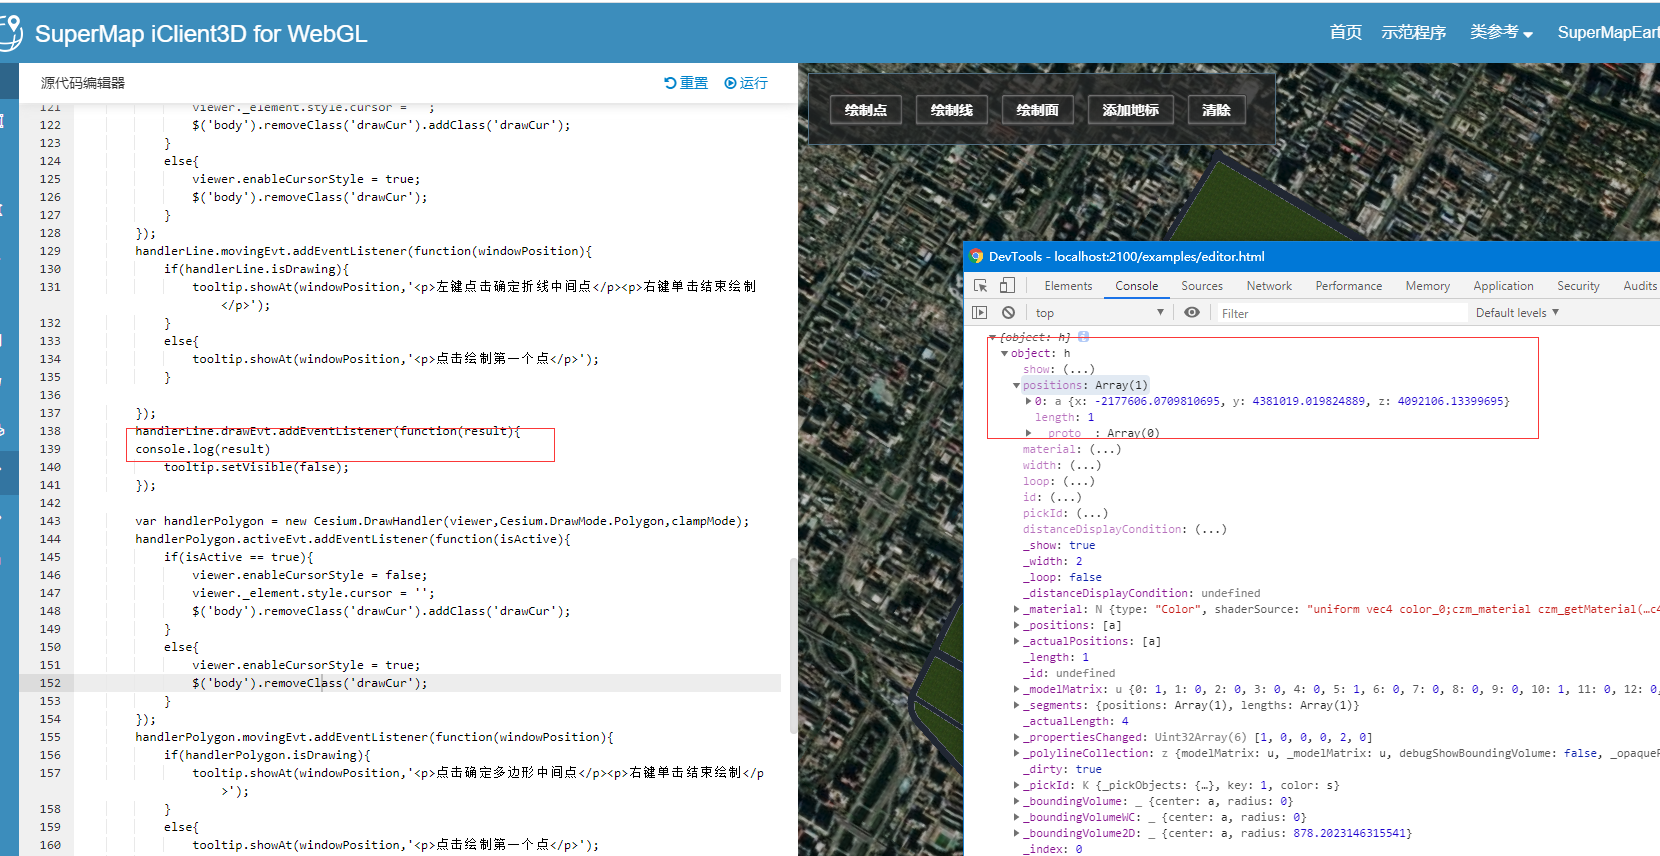Image resolution: width=1660 pixels, height=856 pixels.
Task: Click the console.log(result) code line
Action: (203, 449)
